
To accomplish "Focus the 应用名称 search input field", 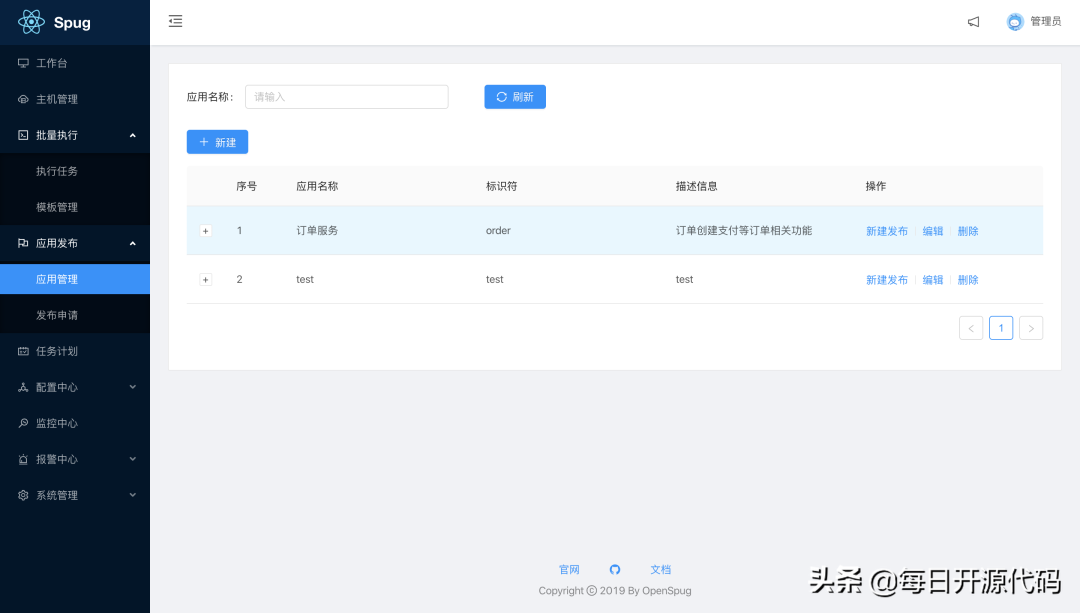I will coord(346,97).
